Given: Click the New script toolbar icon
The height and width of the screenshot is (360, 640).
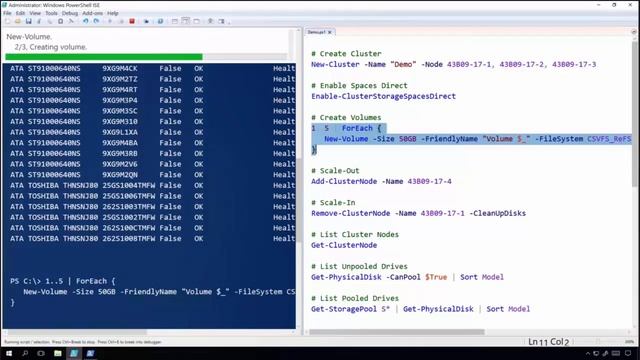Looking at the screenshot, I should (7, 21).
